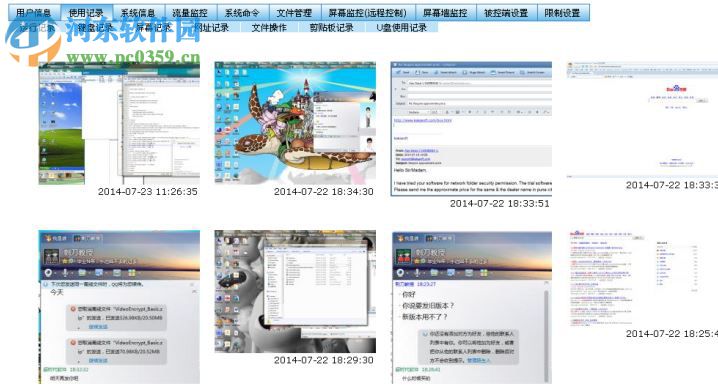Viewport: 718px width, 389px height.
Task: Click the timestamp under Baidu results thumbnail
Action: pyautogui.click(x=671, y=334)
